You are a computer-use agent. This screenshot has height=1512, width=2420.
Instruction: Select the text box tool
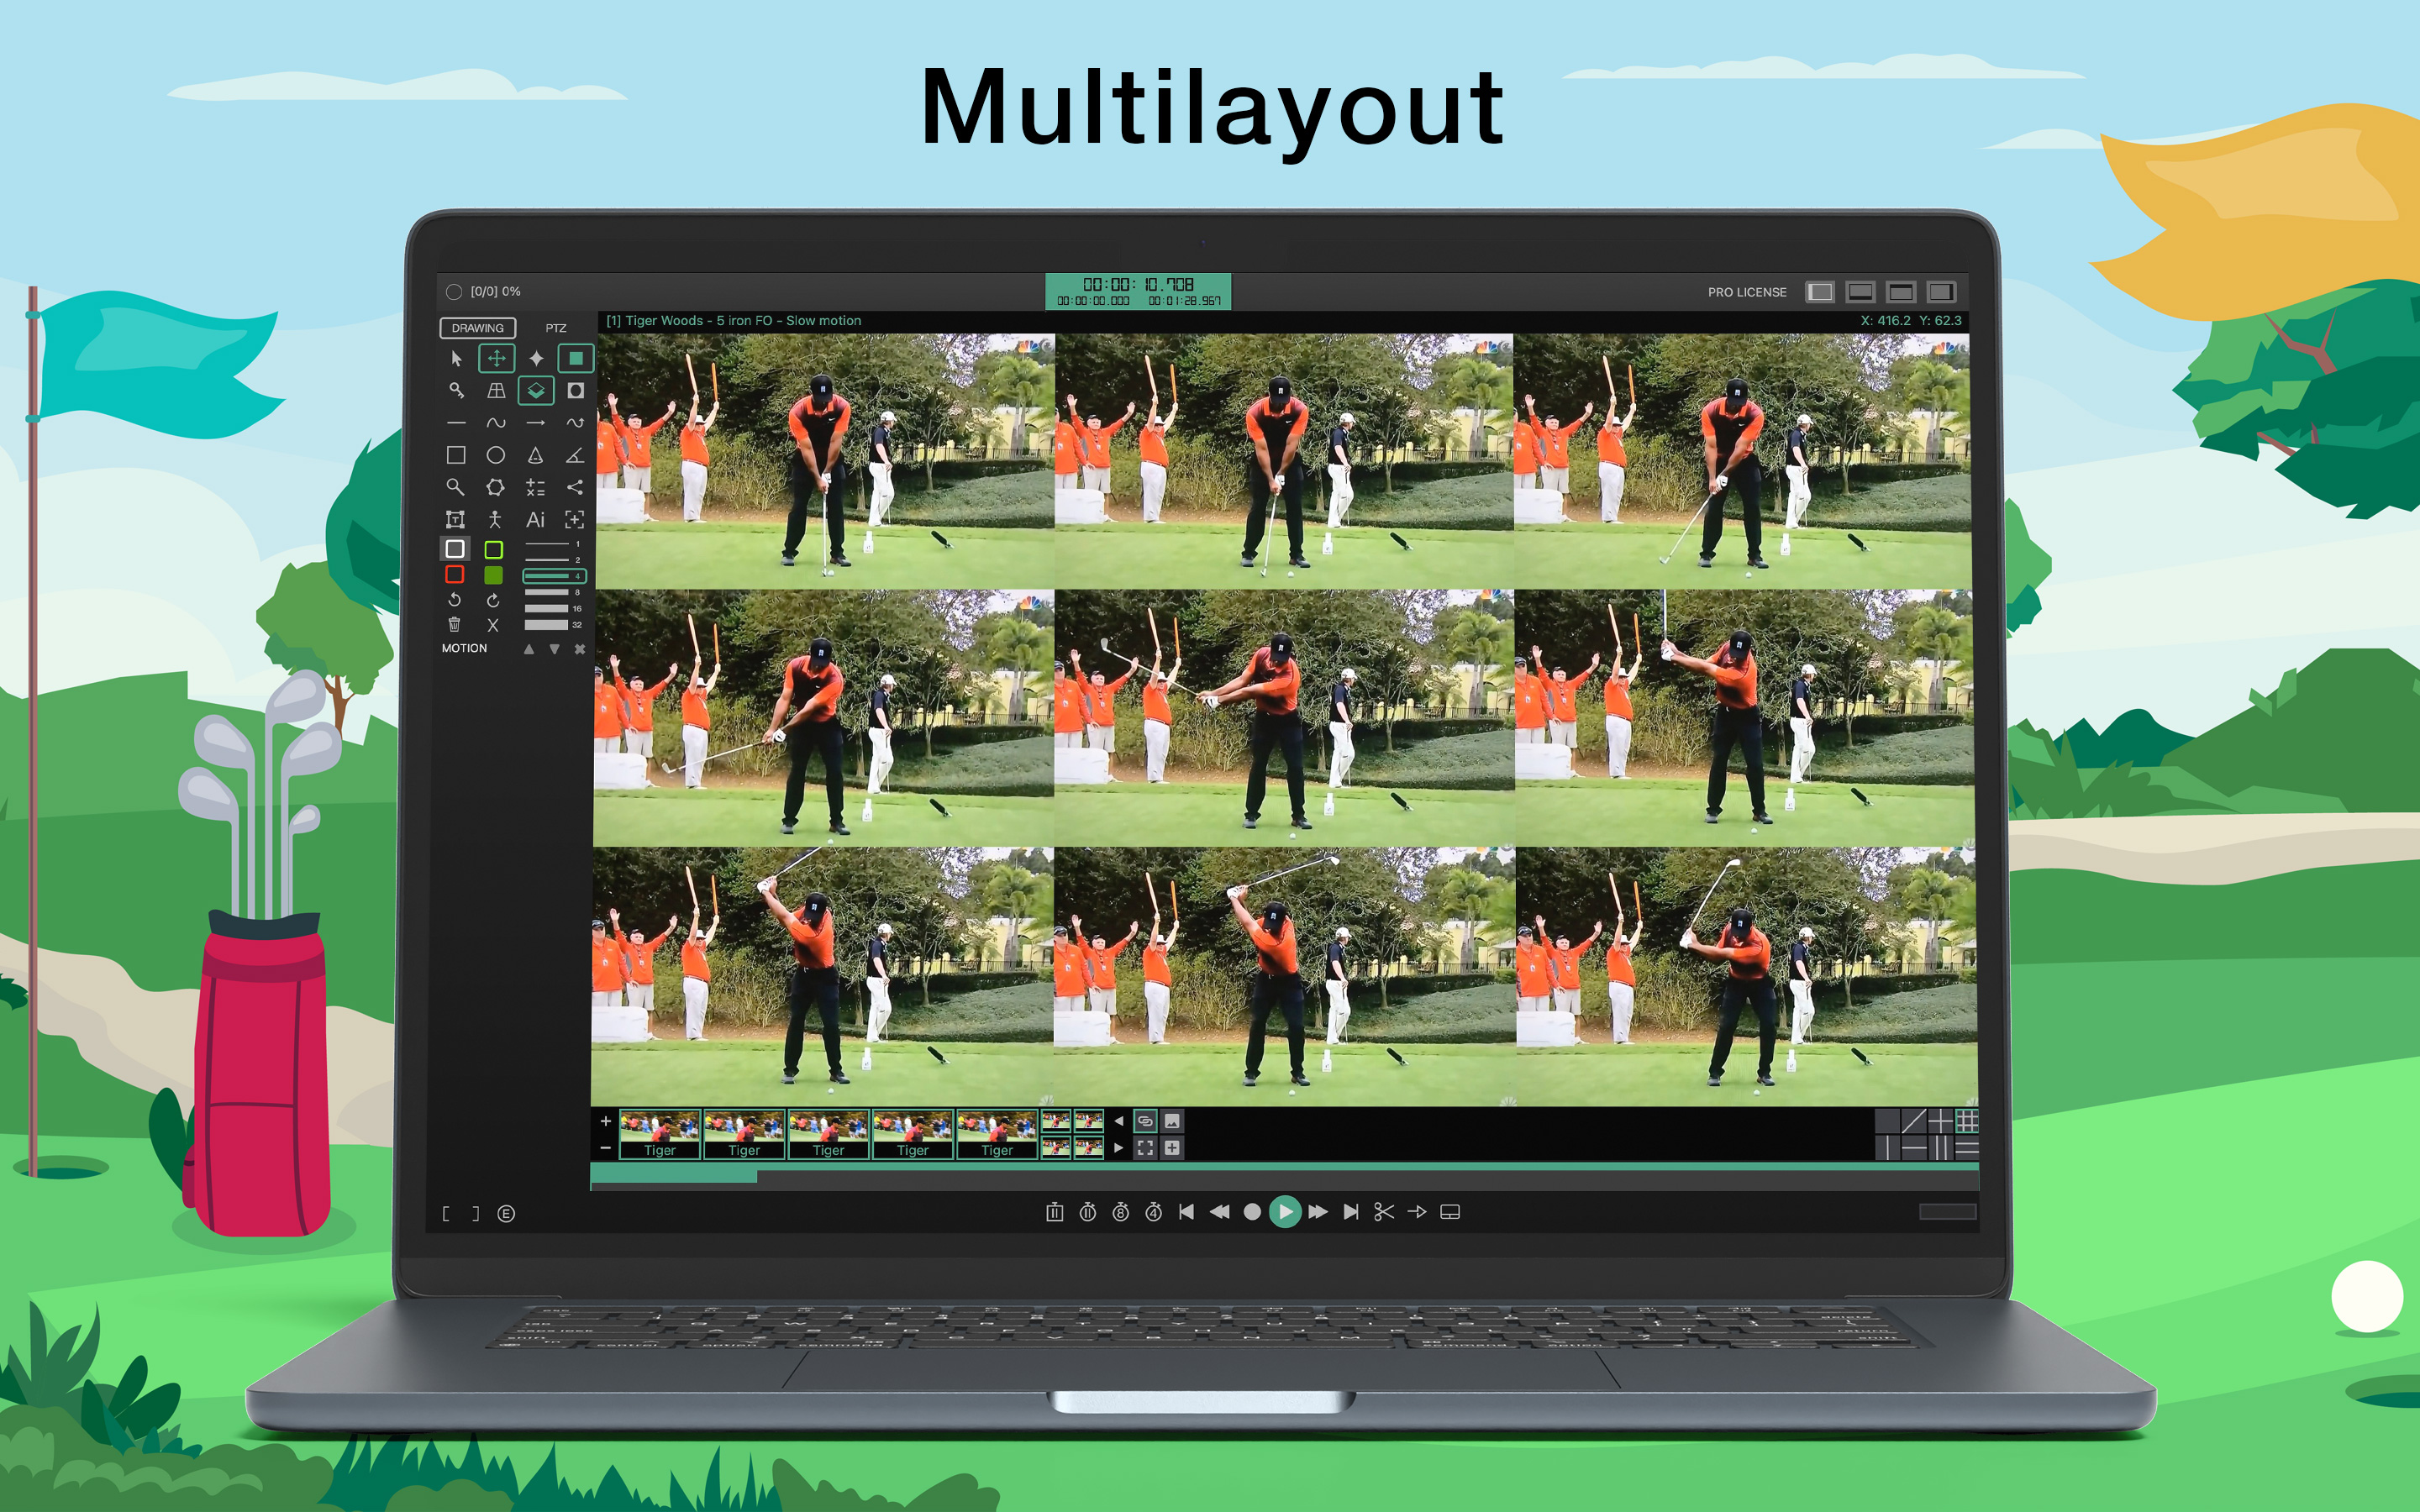pyautogui.click(x=455, y=519)
